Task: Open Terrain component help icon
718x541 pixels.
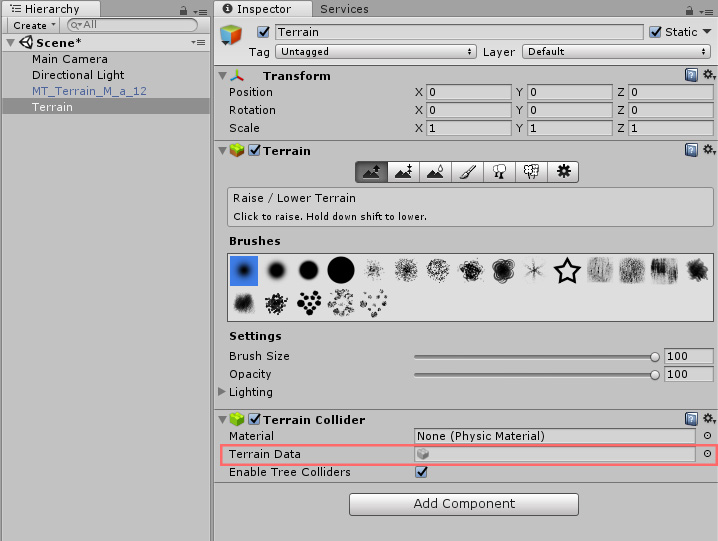Action: pyautogui.click(x=691, y=150)
